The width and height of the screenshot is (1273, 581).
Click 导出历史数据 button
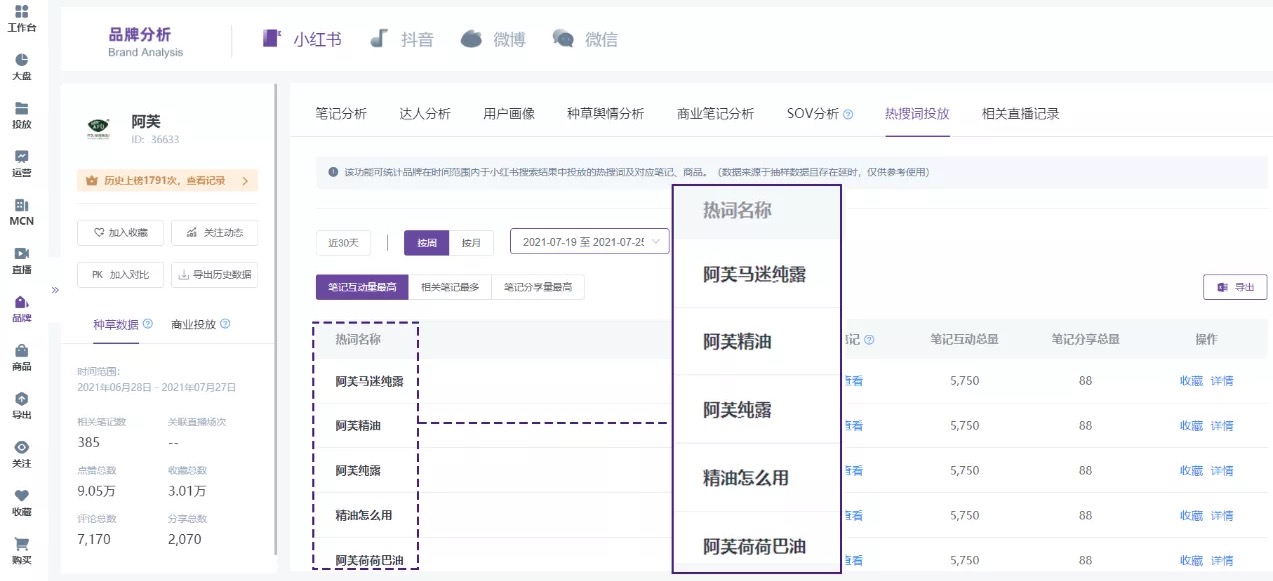tap(215, 274)
